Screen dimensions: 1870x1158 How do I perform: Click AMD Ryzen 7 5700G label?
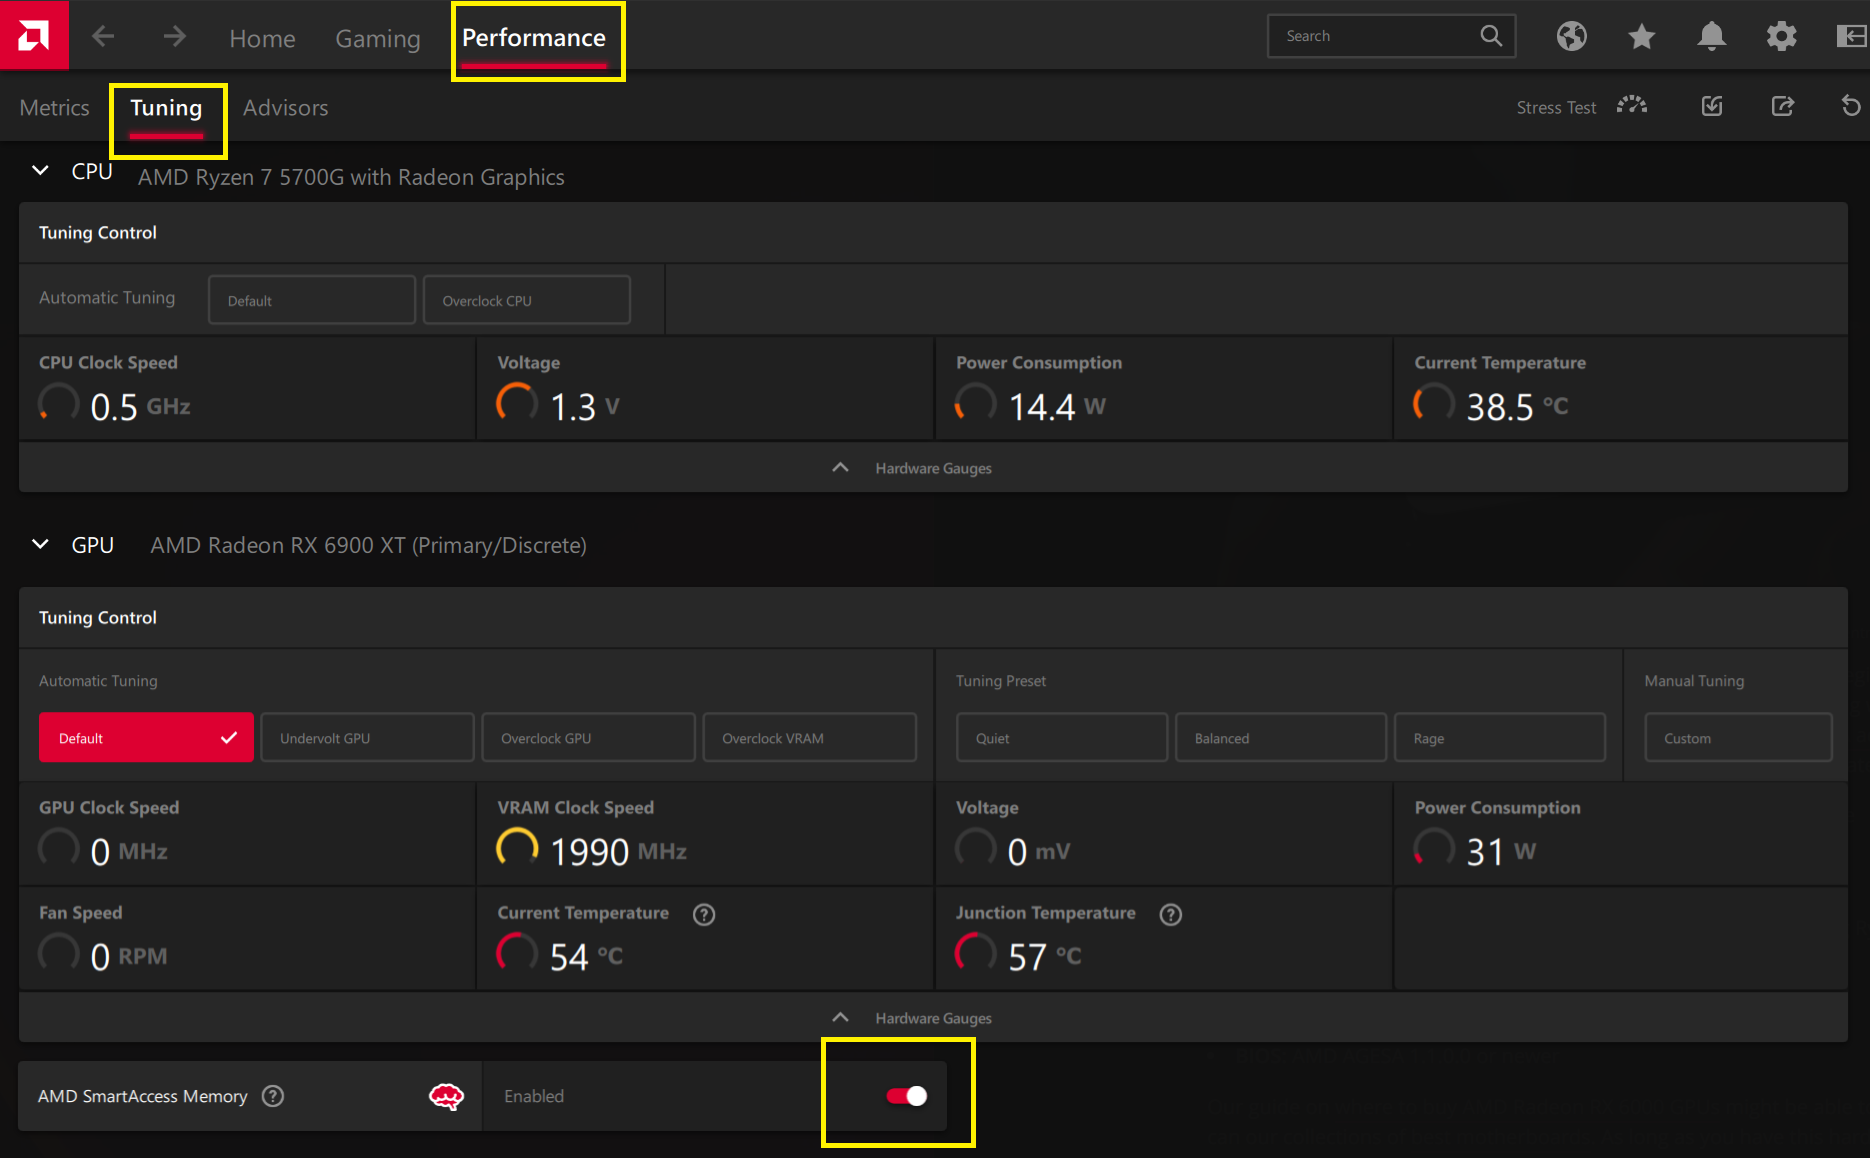351,177
